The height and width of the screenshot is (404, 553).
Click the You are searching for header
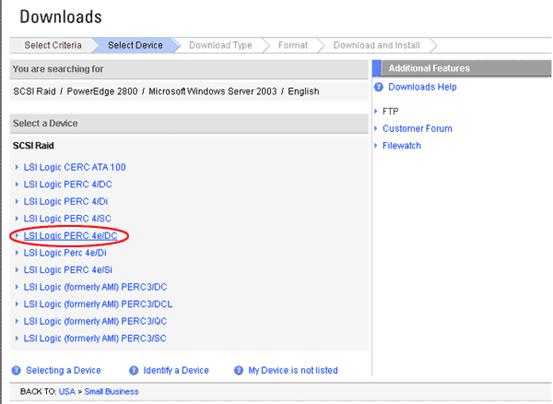click(189, 69)
